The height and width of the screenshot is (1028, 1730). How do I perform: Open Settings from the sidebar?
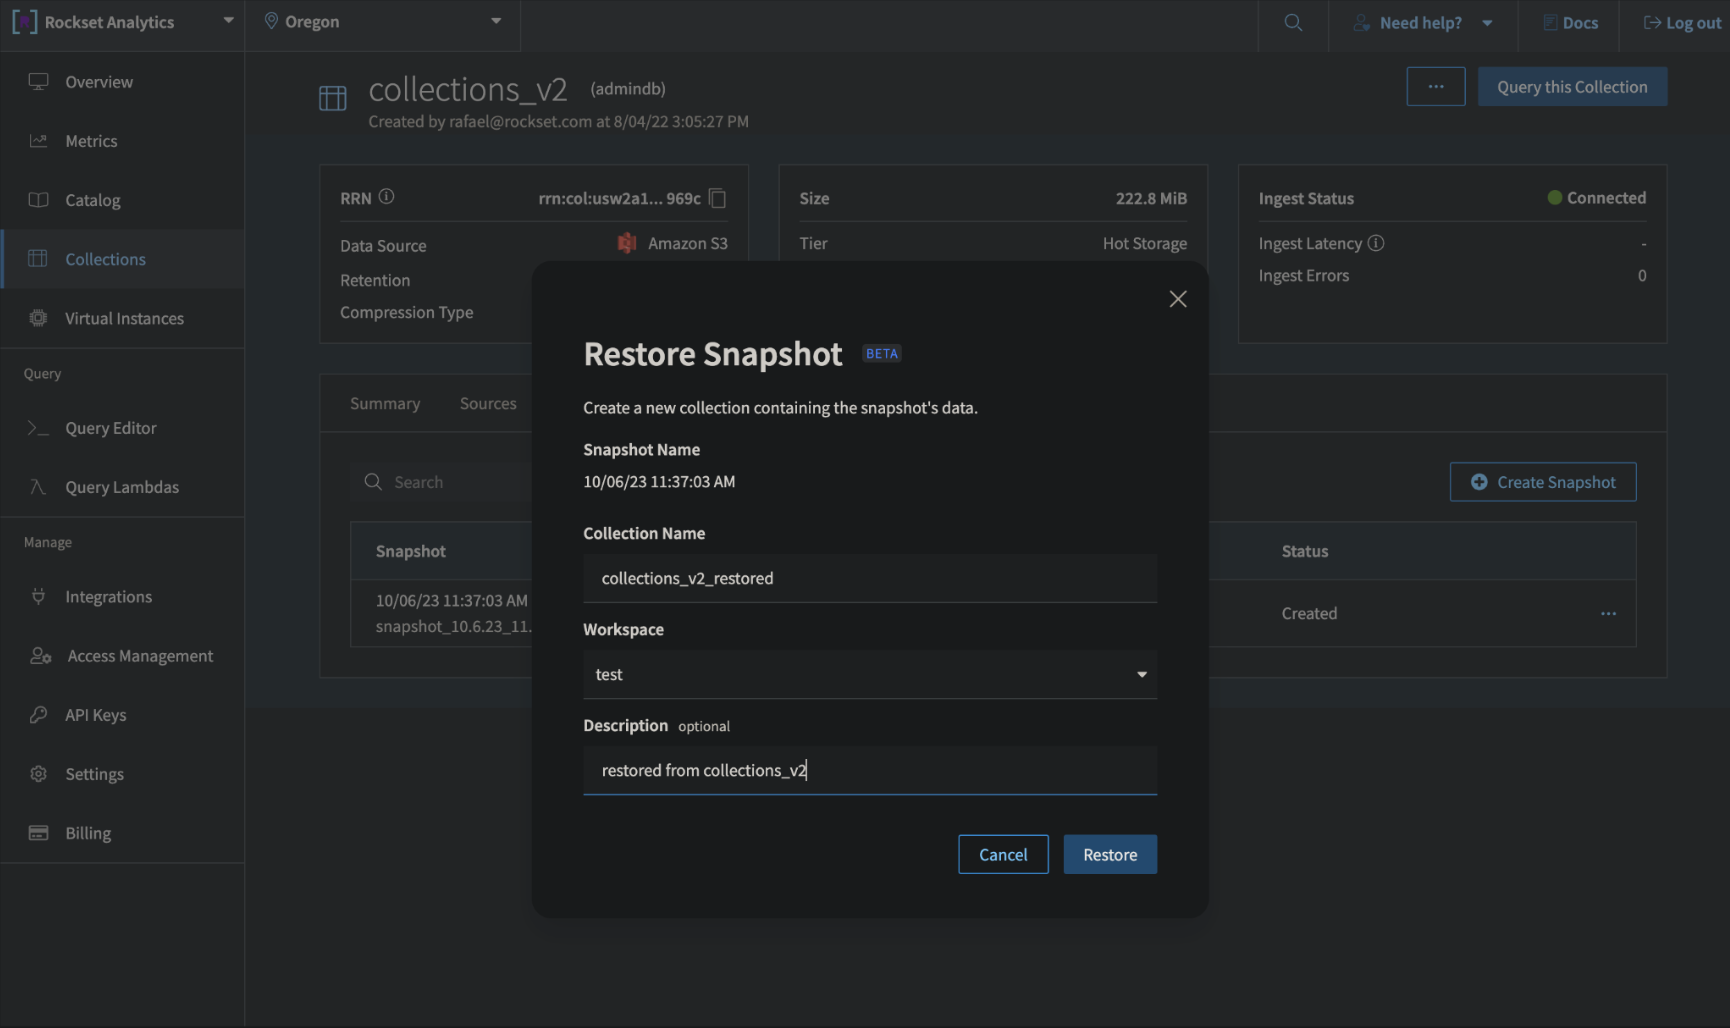122,774
